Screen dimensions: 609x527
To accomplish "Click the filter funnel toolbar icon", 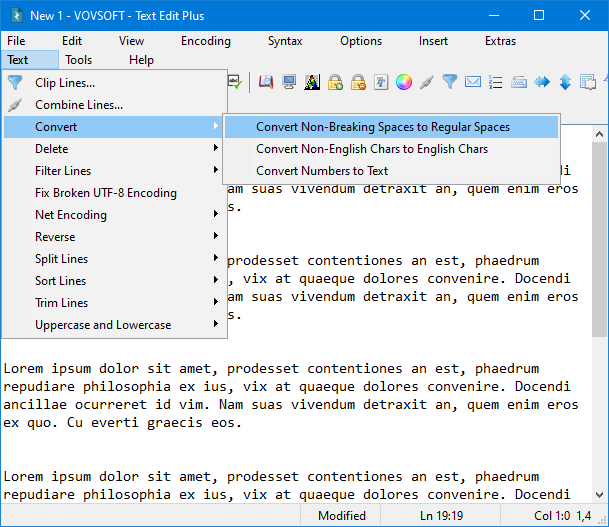I will (450, 82).
